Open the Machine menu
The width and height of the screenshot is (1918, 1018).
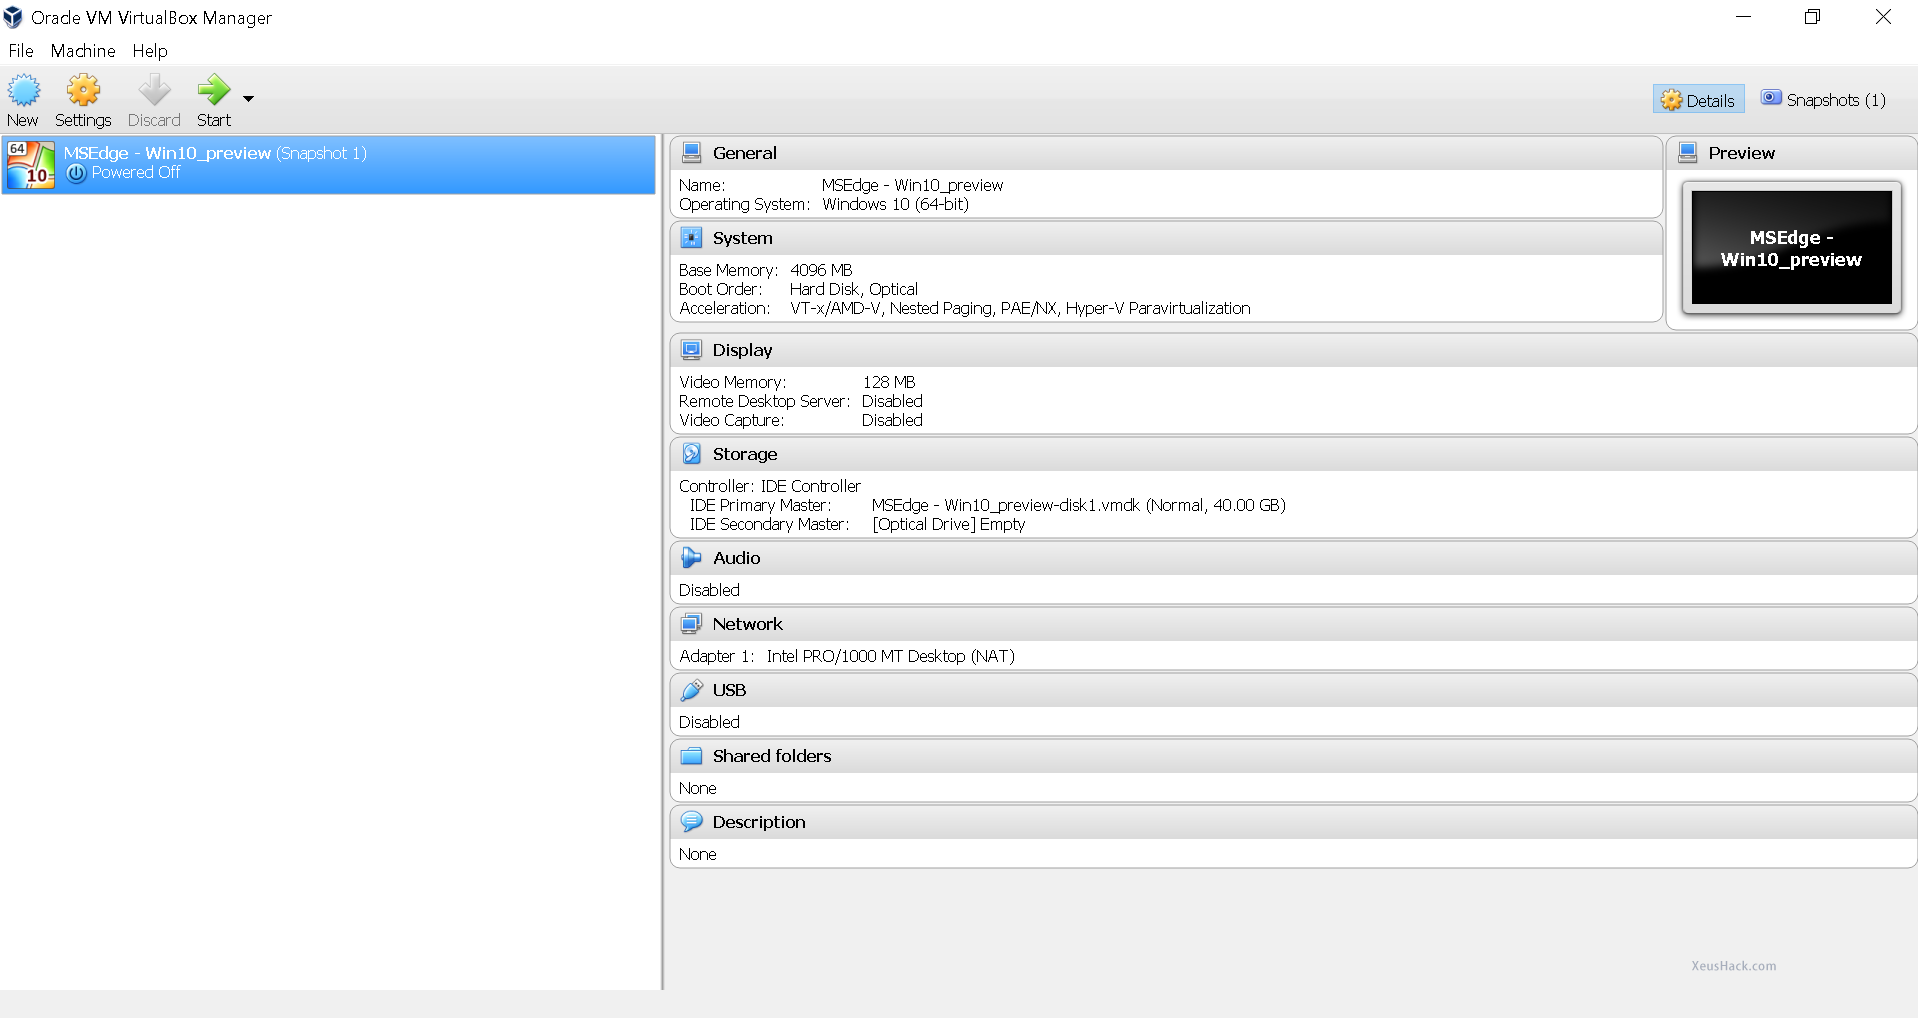coord(83,51)
